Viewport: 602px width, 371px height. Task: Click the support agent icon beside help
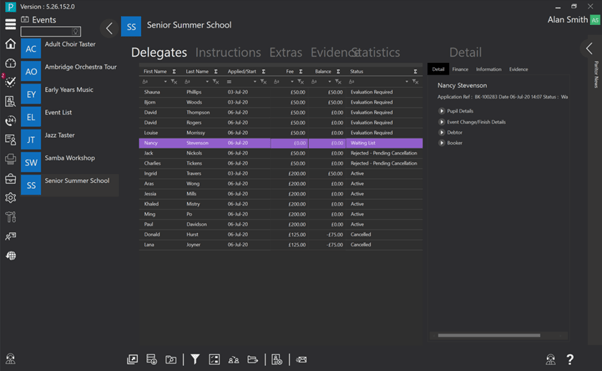click(x=551, y=359)
